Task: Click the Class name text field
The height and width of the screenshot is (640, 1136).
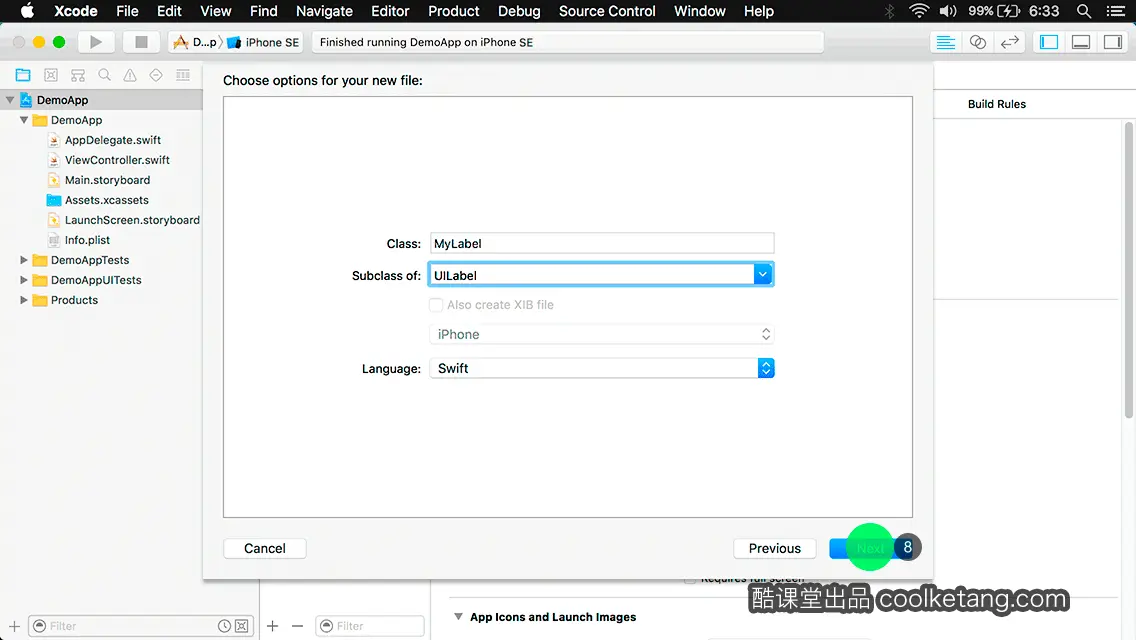Action: (x=602, y=243)
